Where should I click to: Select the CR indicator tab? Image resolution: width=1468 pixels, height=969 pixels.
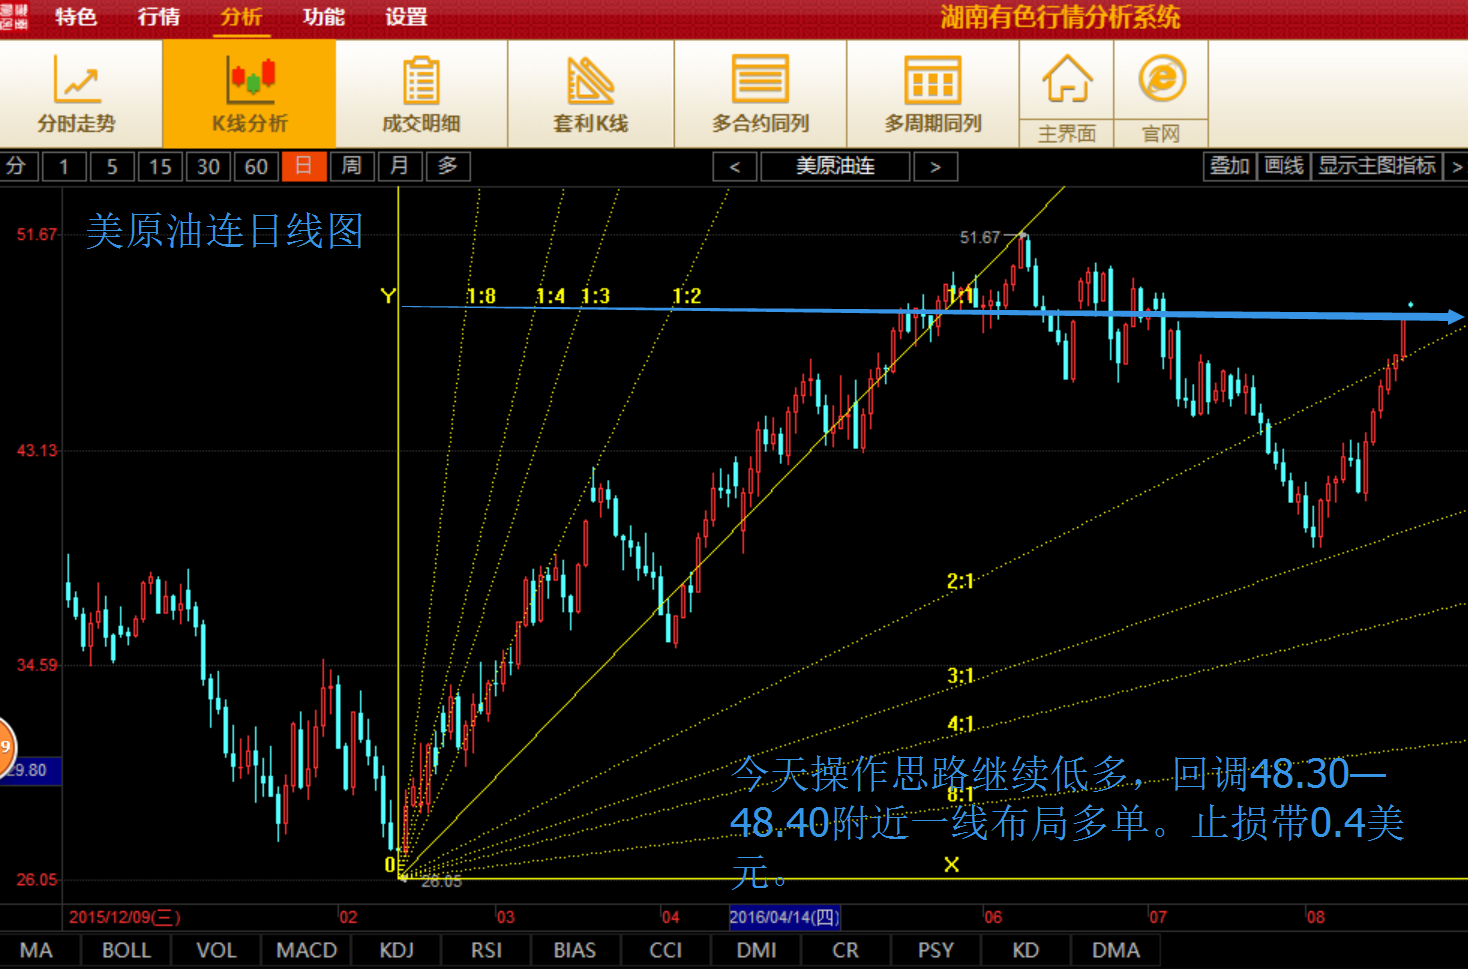(845, 950)
